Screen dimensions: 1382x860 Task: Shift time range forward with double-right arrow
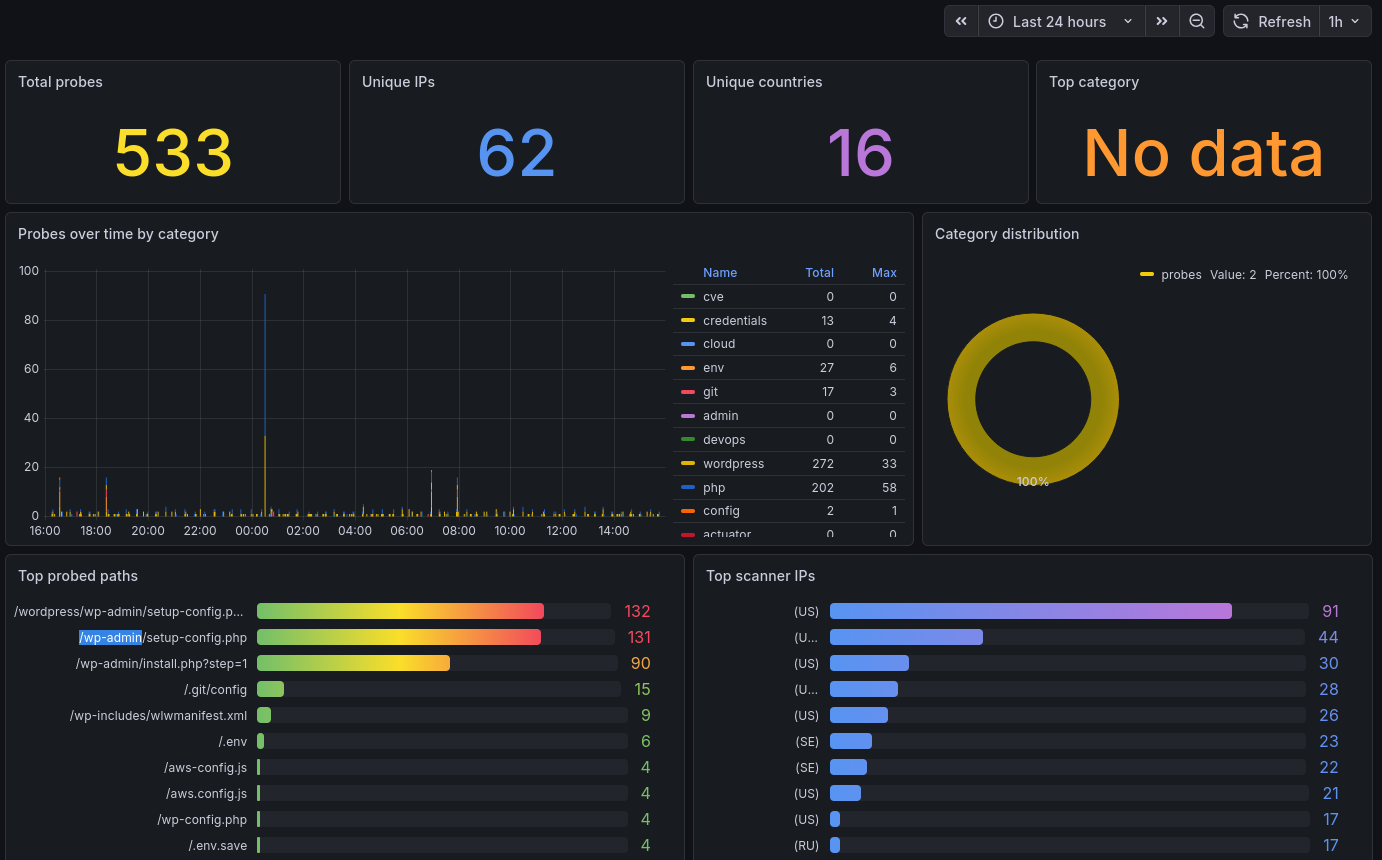point(1161,21)
